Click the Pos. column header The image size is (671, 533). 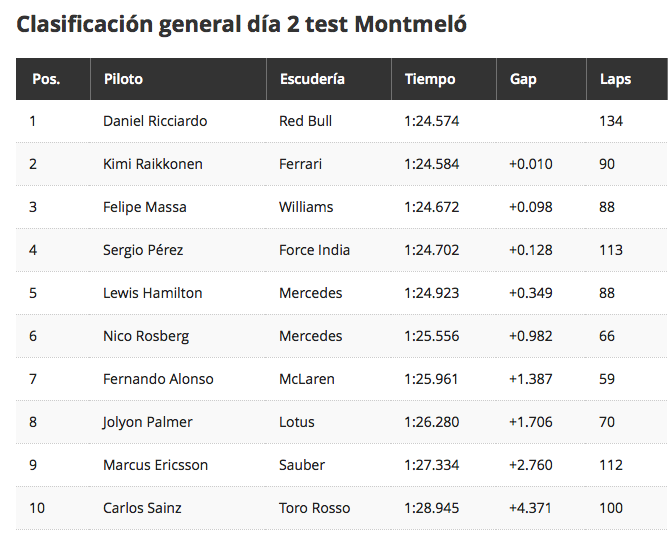click(x=46, y=79)
